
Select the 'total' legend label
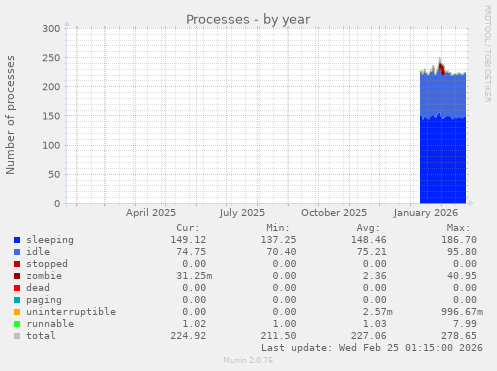[41, 336]
